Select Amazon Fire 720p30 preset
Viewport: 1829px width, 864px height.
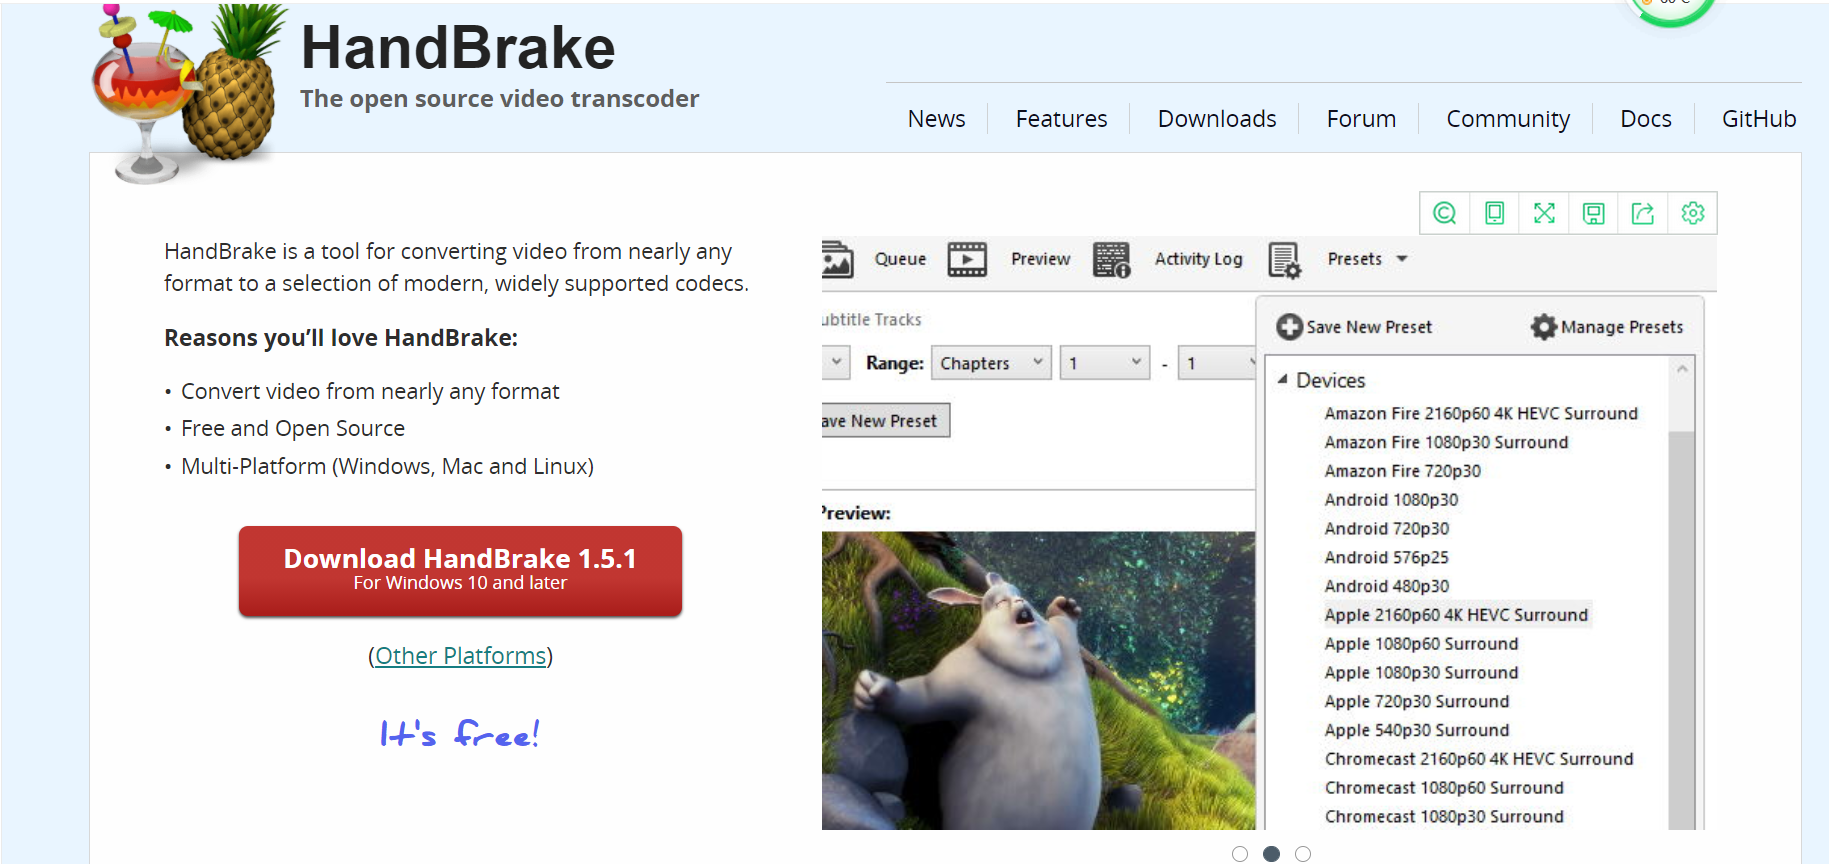click(x=1402, y=471)
